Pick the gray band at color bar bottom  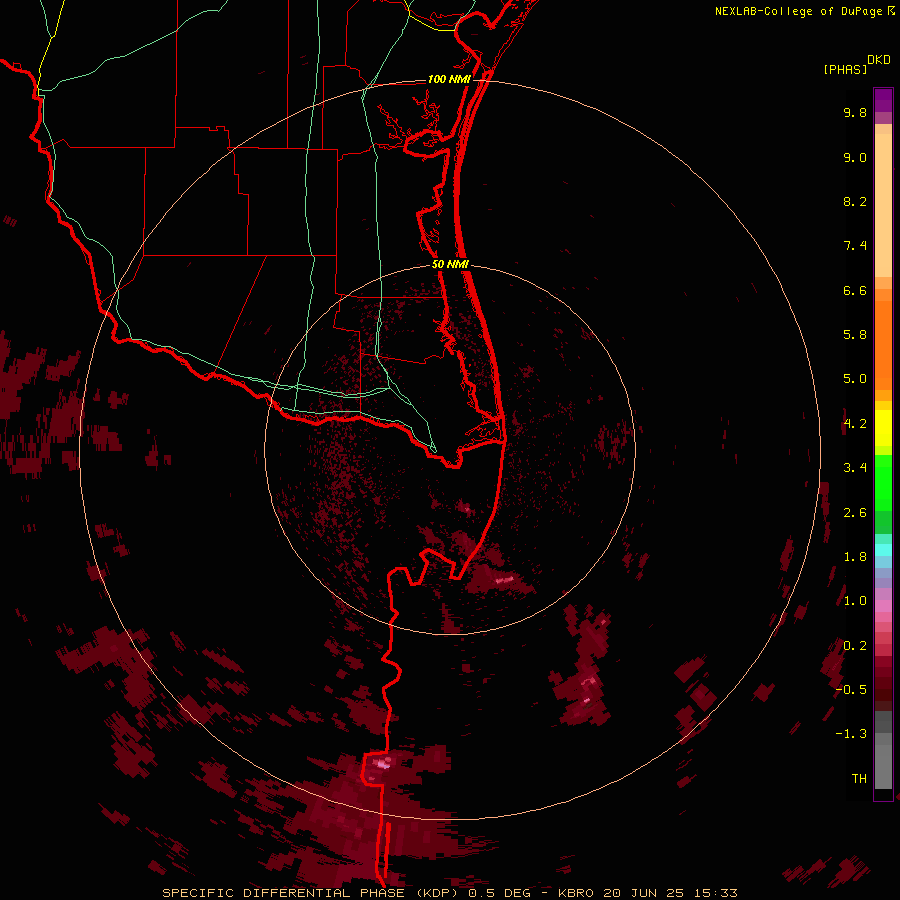(x=883, y=766)
